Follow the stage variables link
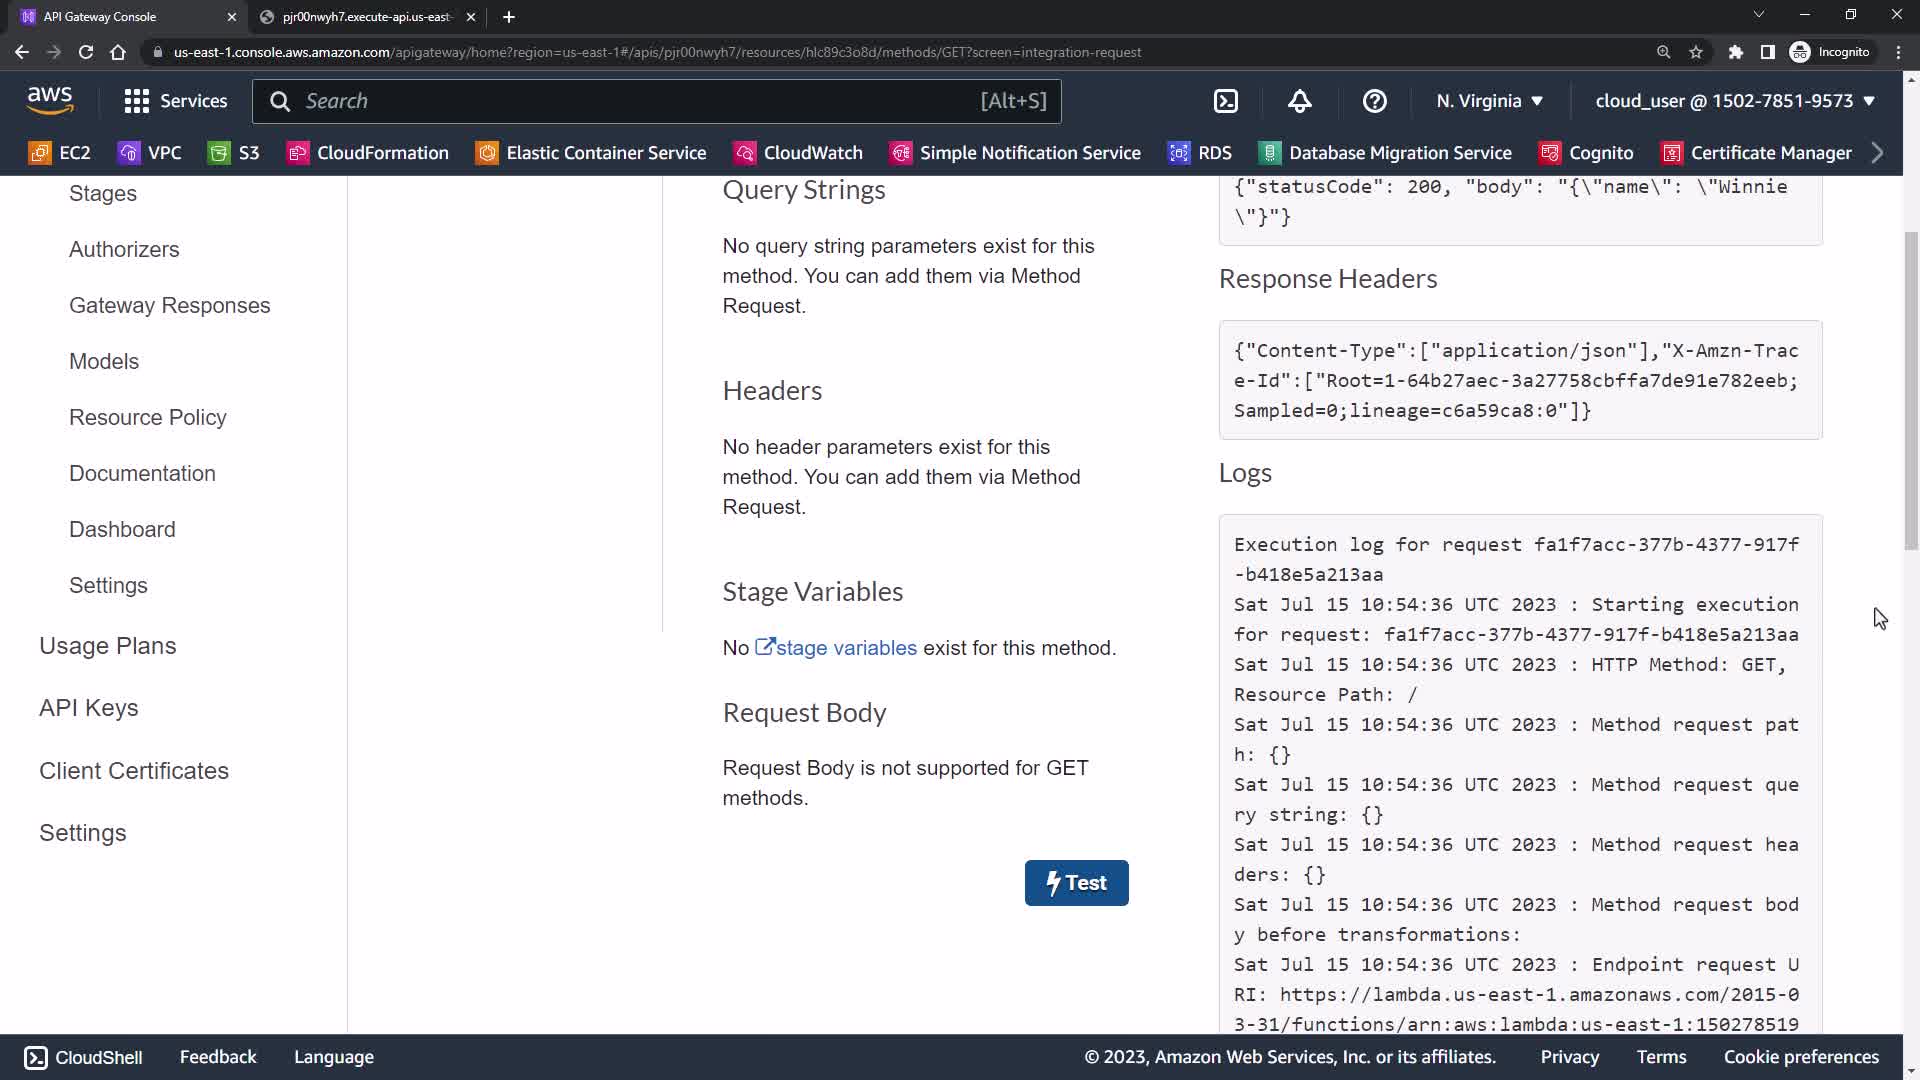This screenshot has width=1920, height=1080. (x=845, y=648)
